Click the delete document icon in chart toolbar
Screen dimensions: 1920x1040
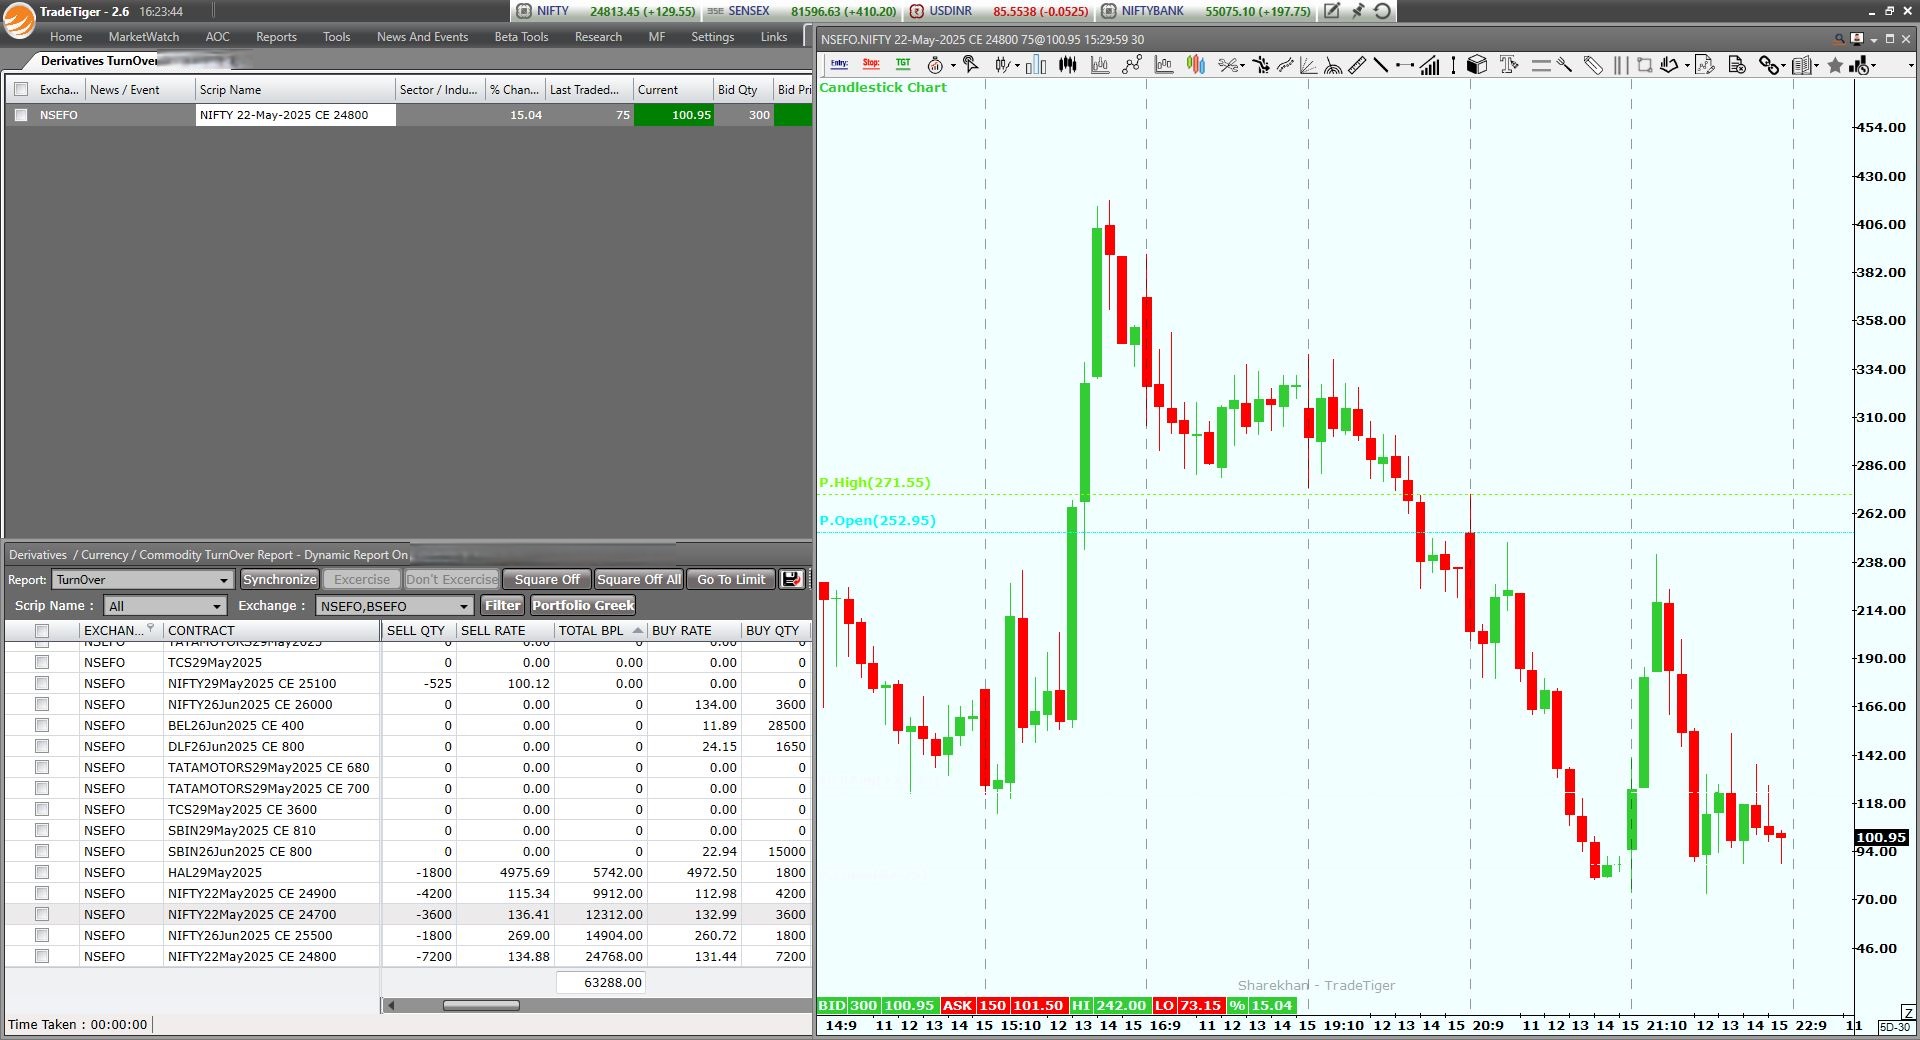pos(1737,65)
